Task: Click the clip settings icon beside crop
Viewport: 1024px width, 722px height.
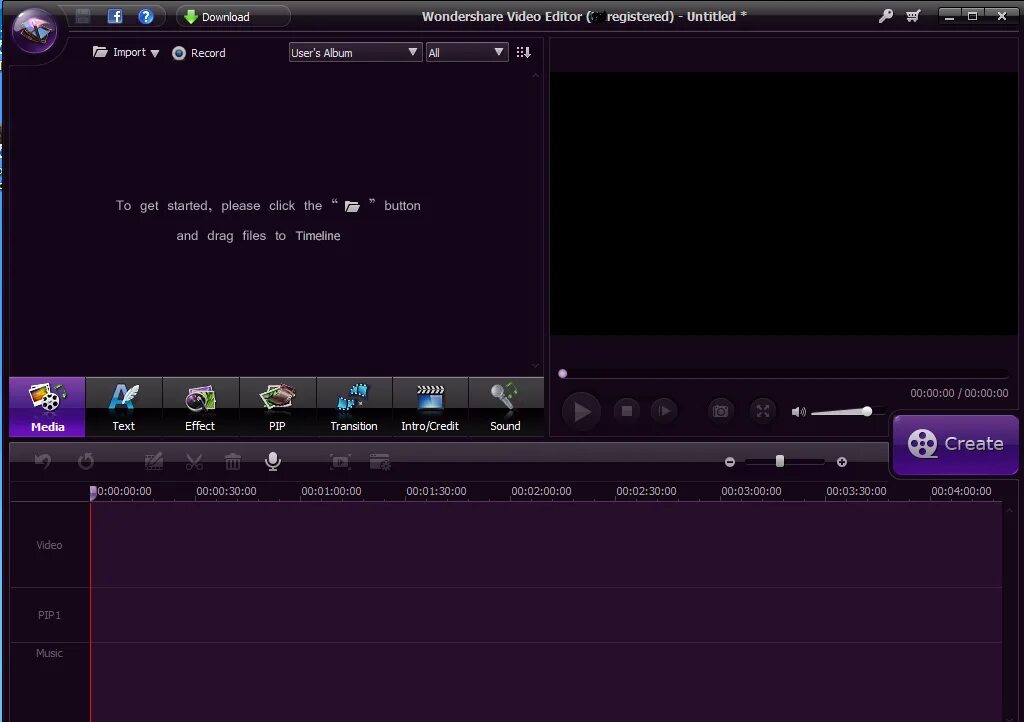Action: (380, 462)
